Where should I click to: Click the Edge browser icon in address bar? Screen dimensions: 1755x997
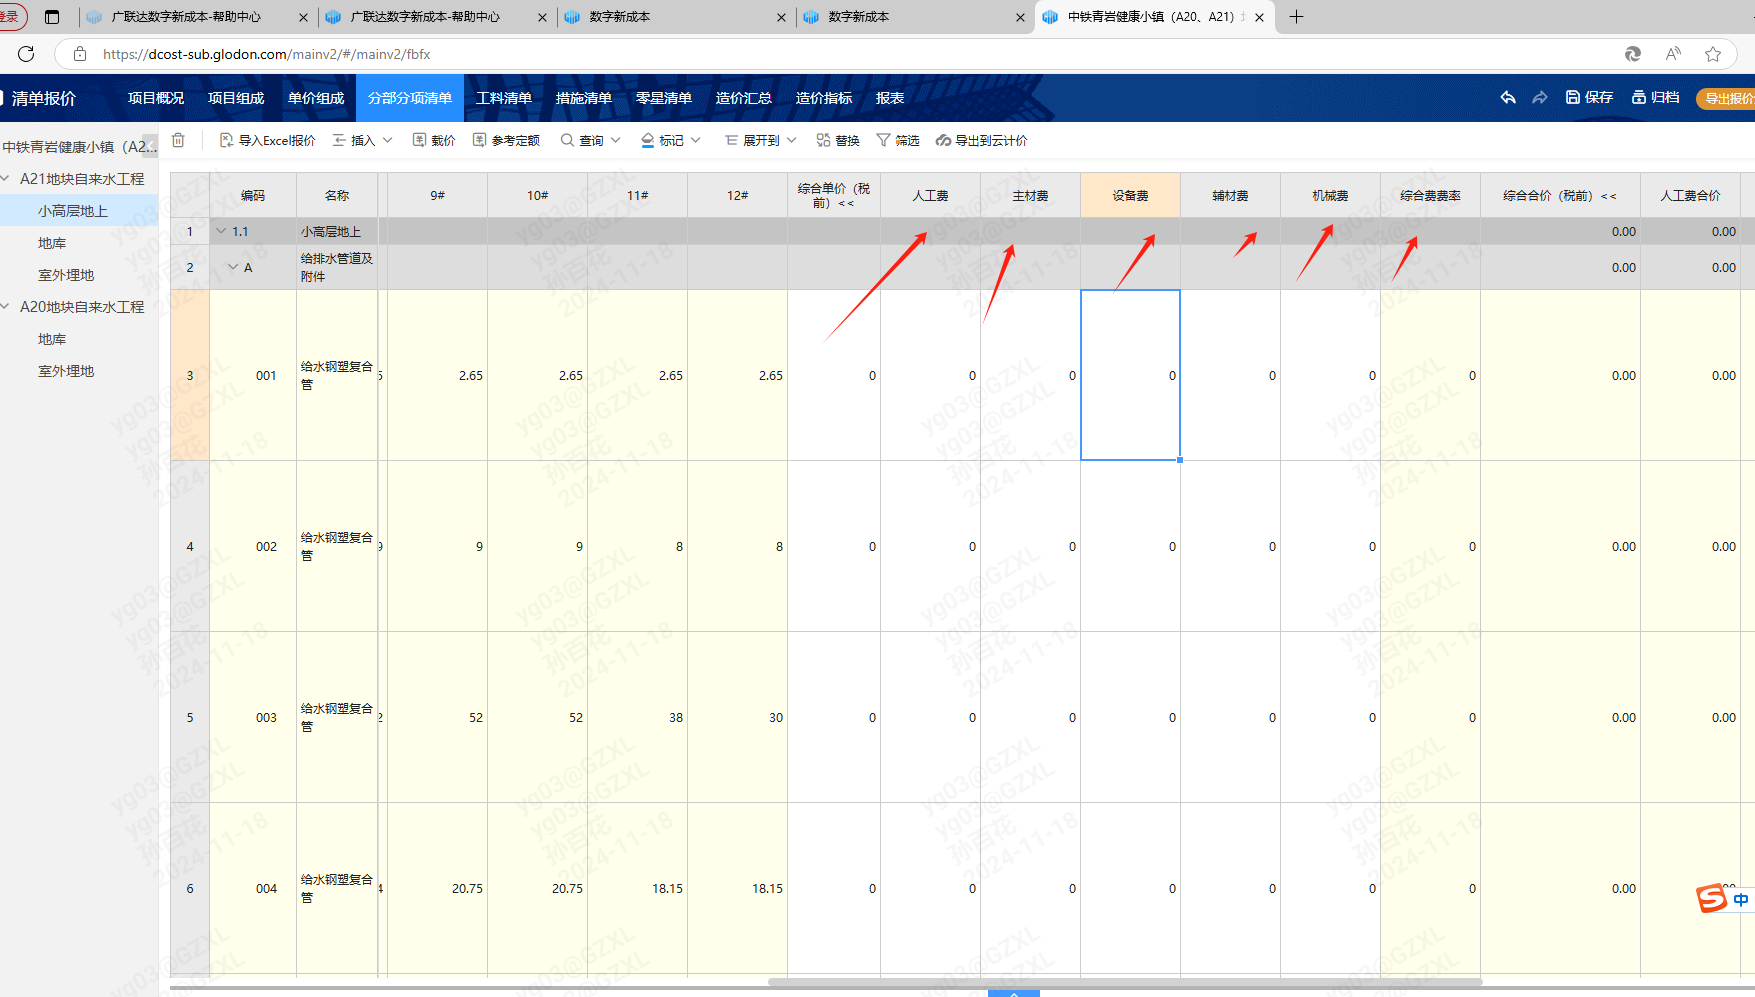point(1633,54)
